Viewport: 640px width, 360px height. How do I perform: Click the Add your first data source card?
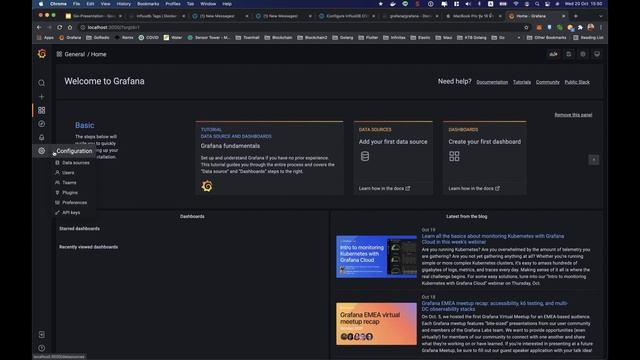point(393,158)
